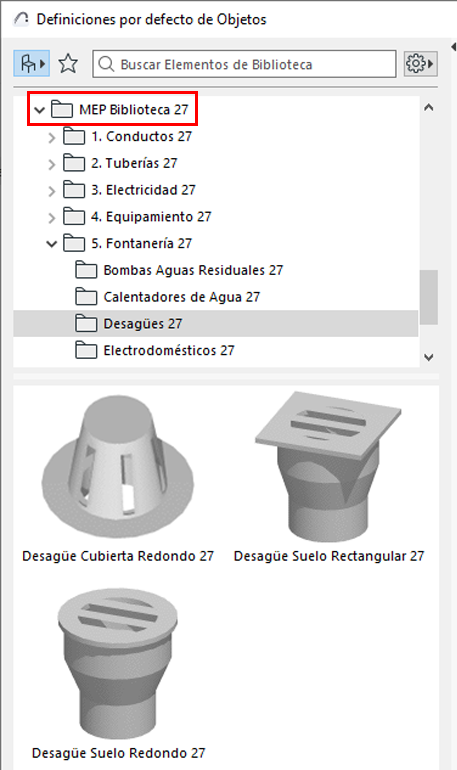Screen dimensions: 457x770
Task: Click the Desagüe Suelo Rectangular 27 label
Action: (329, 556)
